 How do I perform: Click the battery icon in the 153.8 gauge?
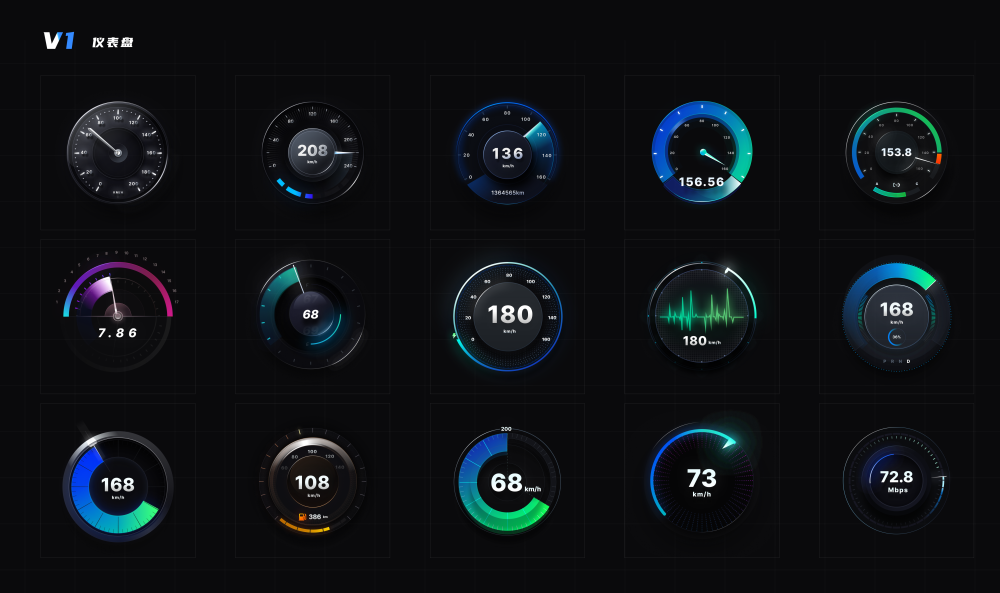click(x=896, y=184)
